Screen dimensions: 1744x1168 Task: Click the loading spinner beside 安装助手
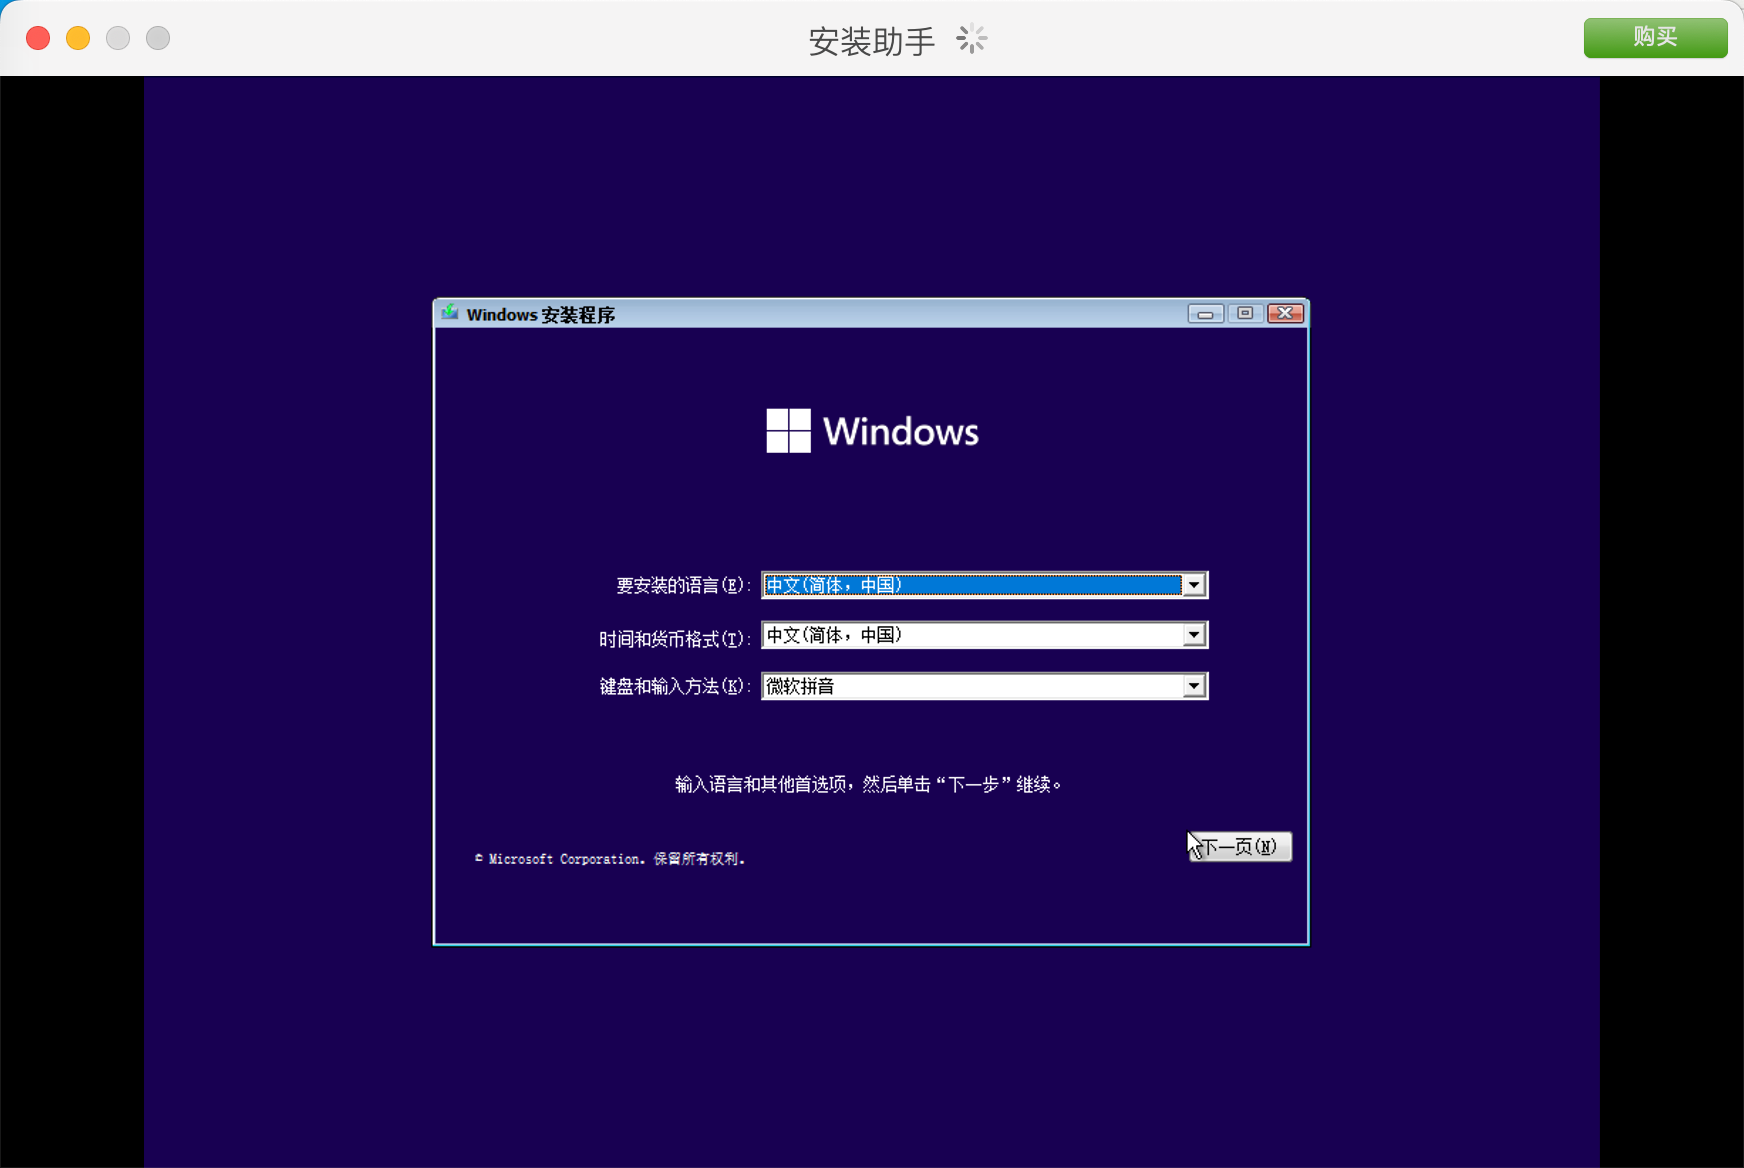[971, 40]
